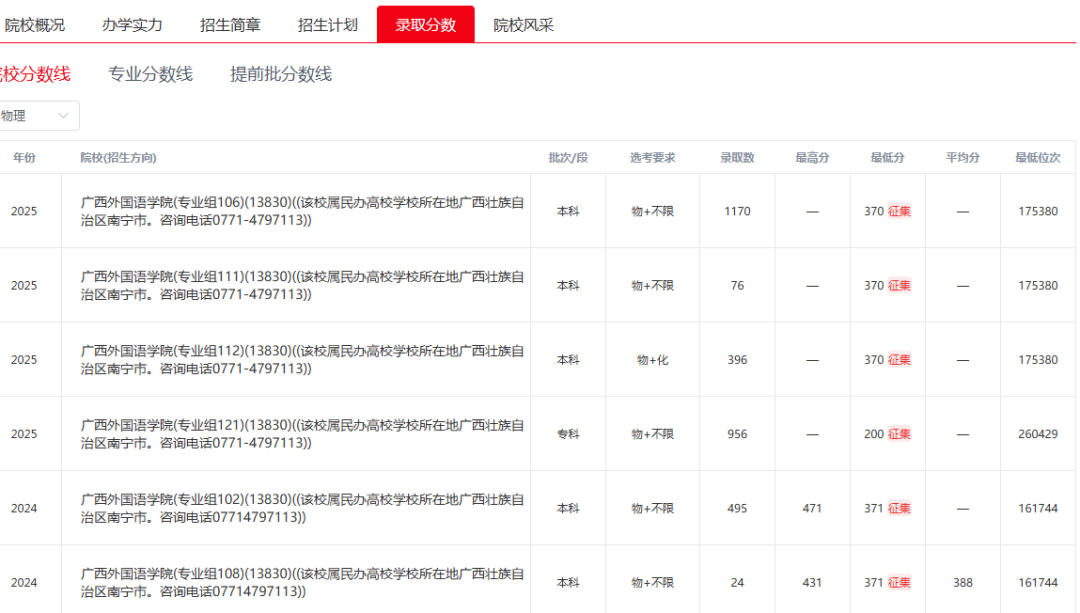Open the 物理 subject dropdown
The width and height of the screenshot is (1080, 613).
coord(38,116)
